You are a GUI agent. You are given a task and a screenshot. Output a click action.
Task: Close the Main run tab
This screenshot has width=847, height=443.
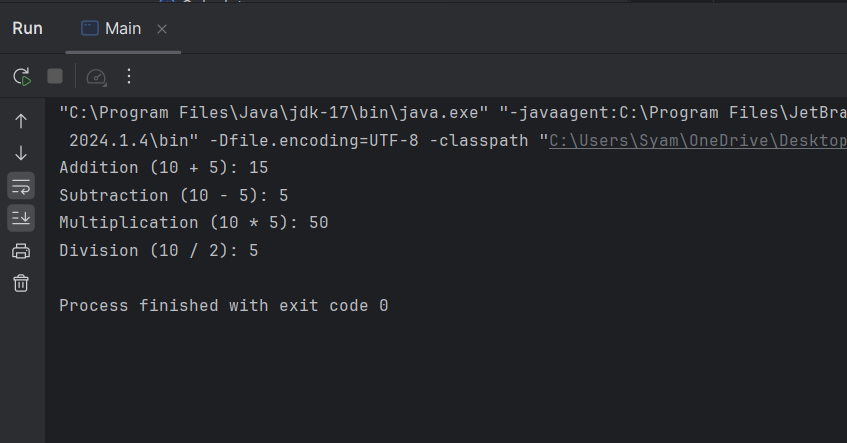(162, 29)
